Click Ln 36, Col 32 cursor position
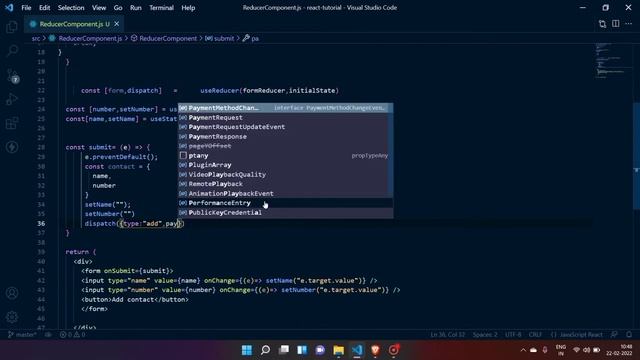Image resolution: width=640 pixels, height=360 pixels. [447, 335]
